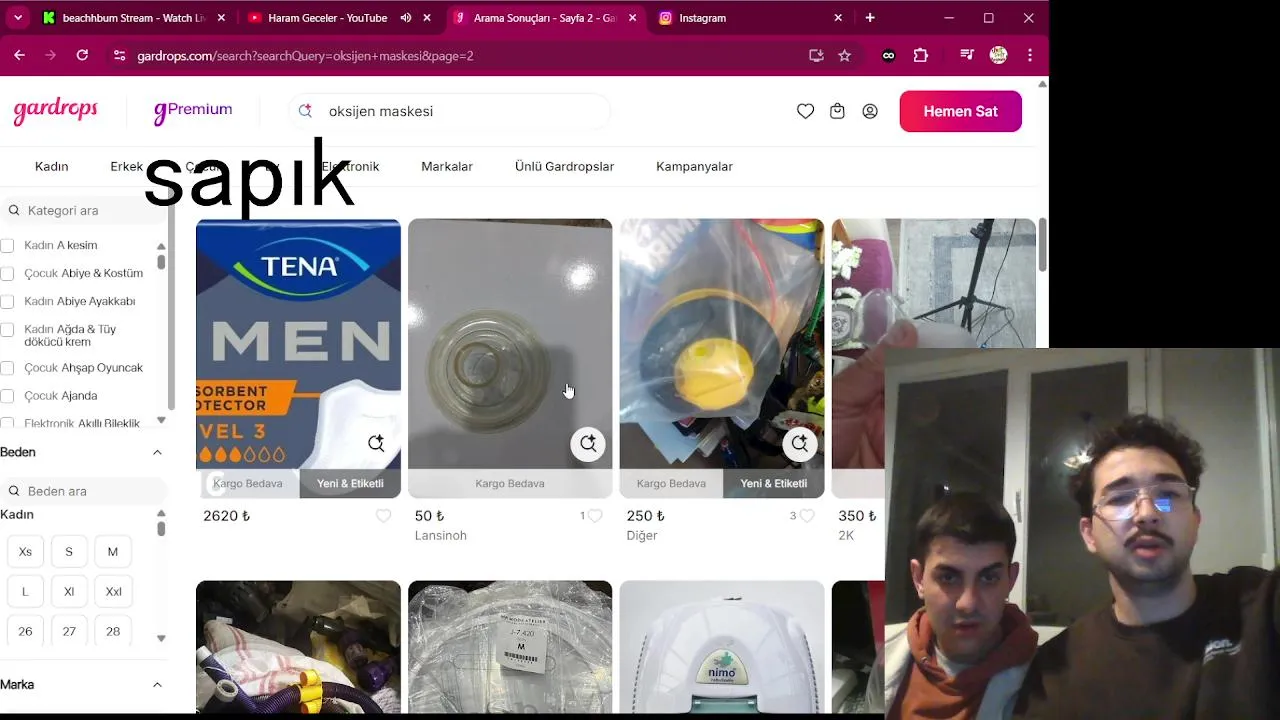The width and height of the screenshot is (1280, 720).
Task: Open the browser extensions puzzle icon
Action: pos(921,56)
